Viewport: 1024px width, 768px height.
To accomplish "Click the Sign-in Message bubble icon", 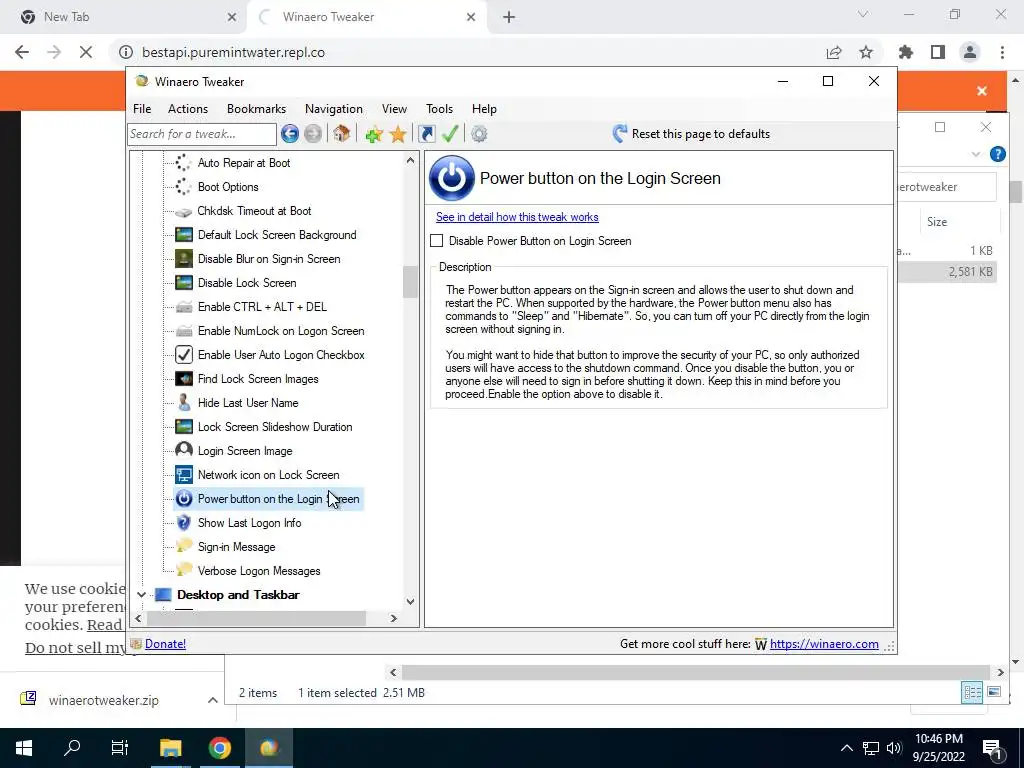I will coord(184,547).
